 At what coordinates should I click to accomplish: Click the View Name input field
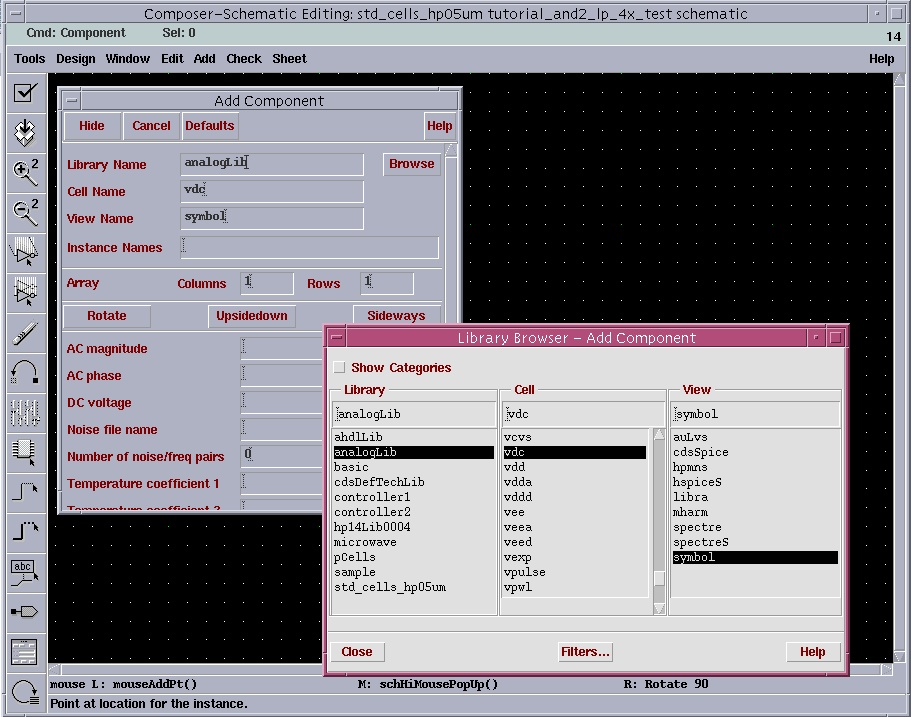click(x=272, y=218)
